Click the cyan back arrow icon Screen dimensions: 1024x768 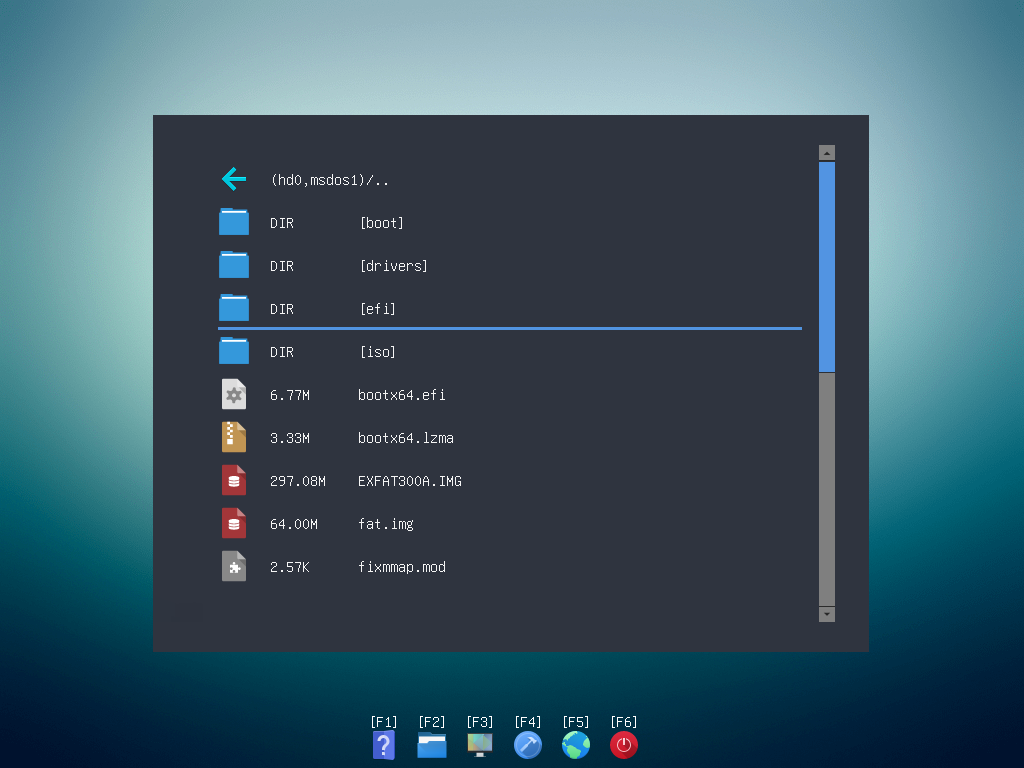coord(234,179)
